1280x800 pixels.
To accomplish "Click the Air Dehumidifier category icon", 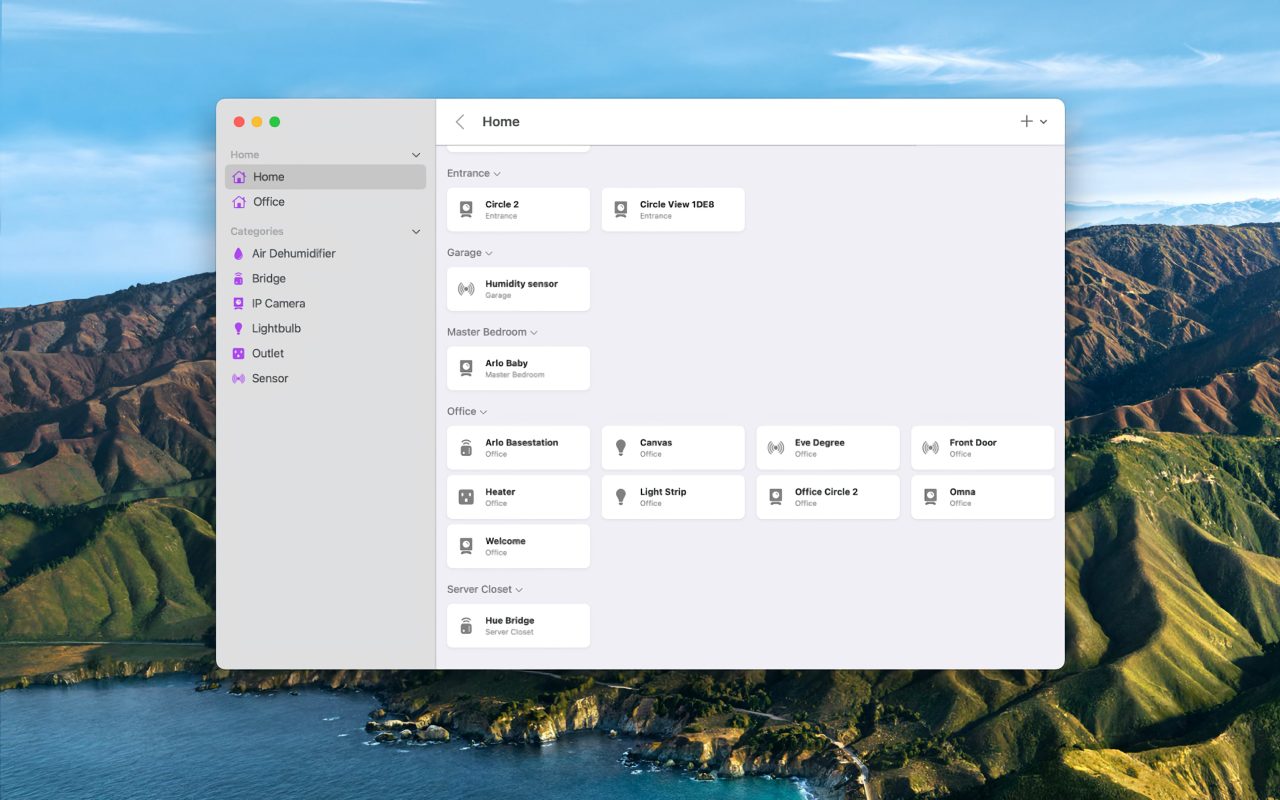I will (x=240, y=253).
